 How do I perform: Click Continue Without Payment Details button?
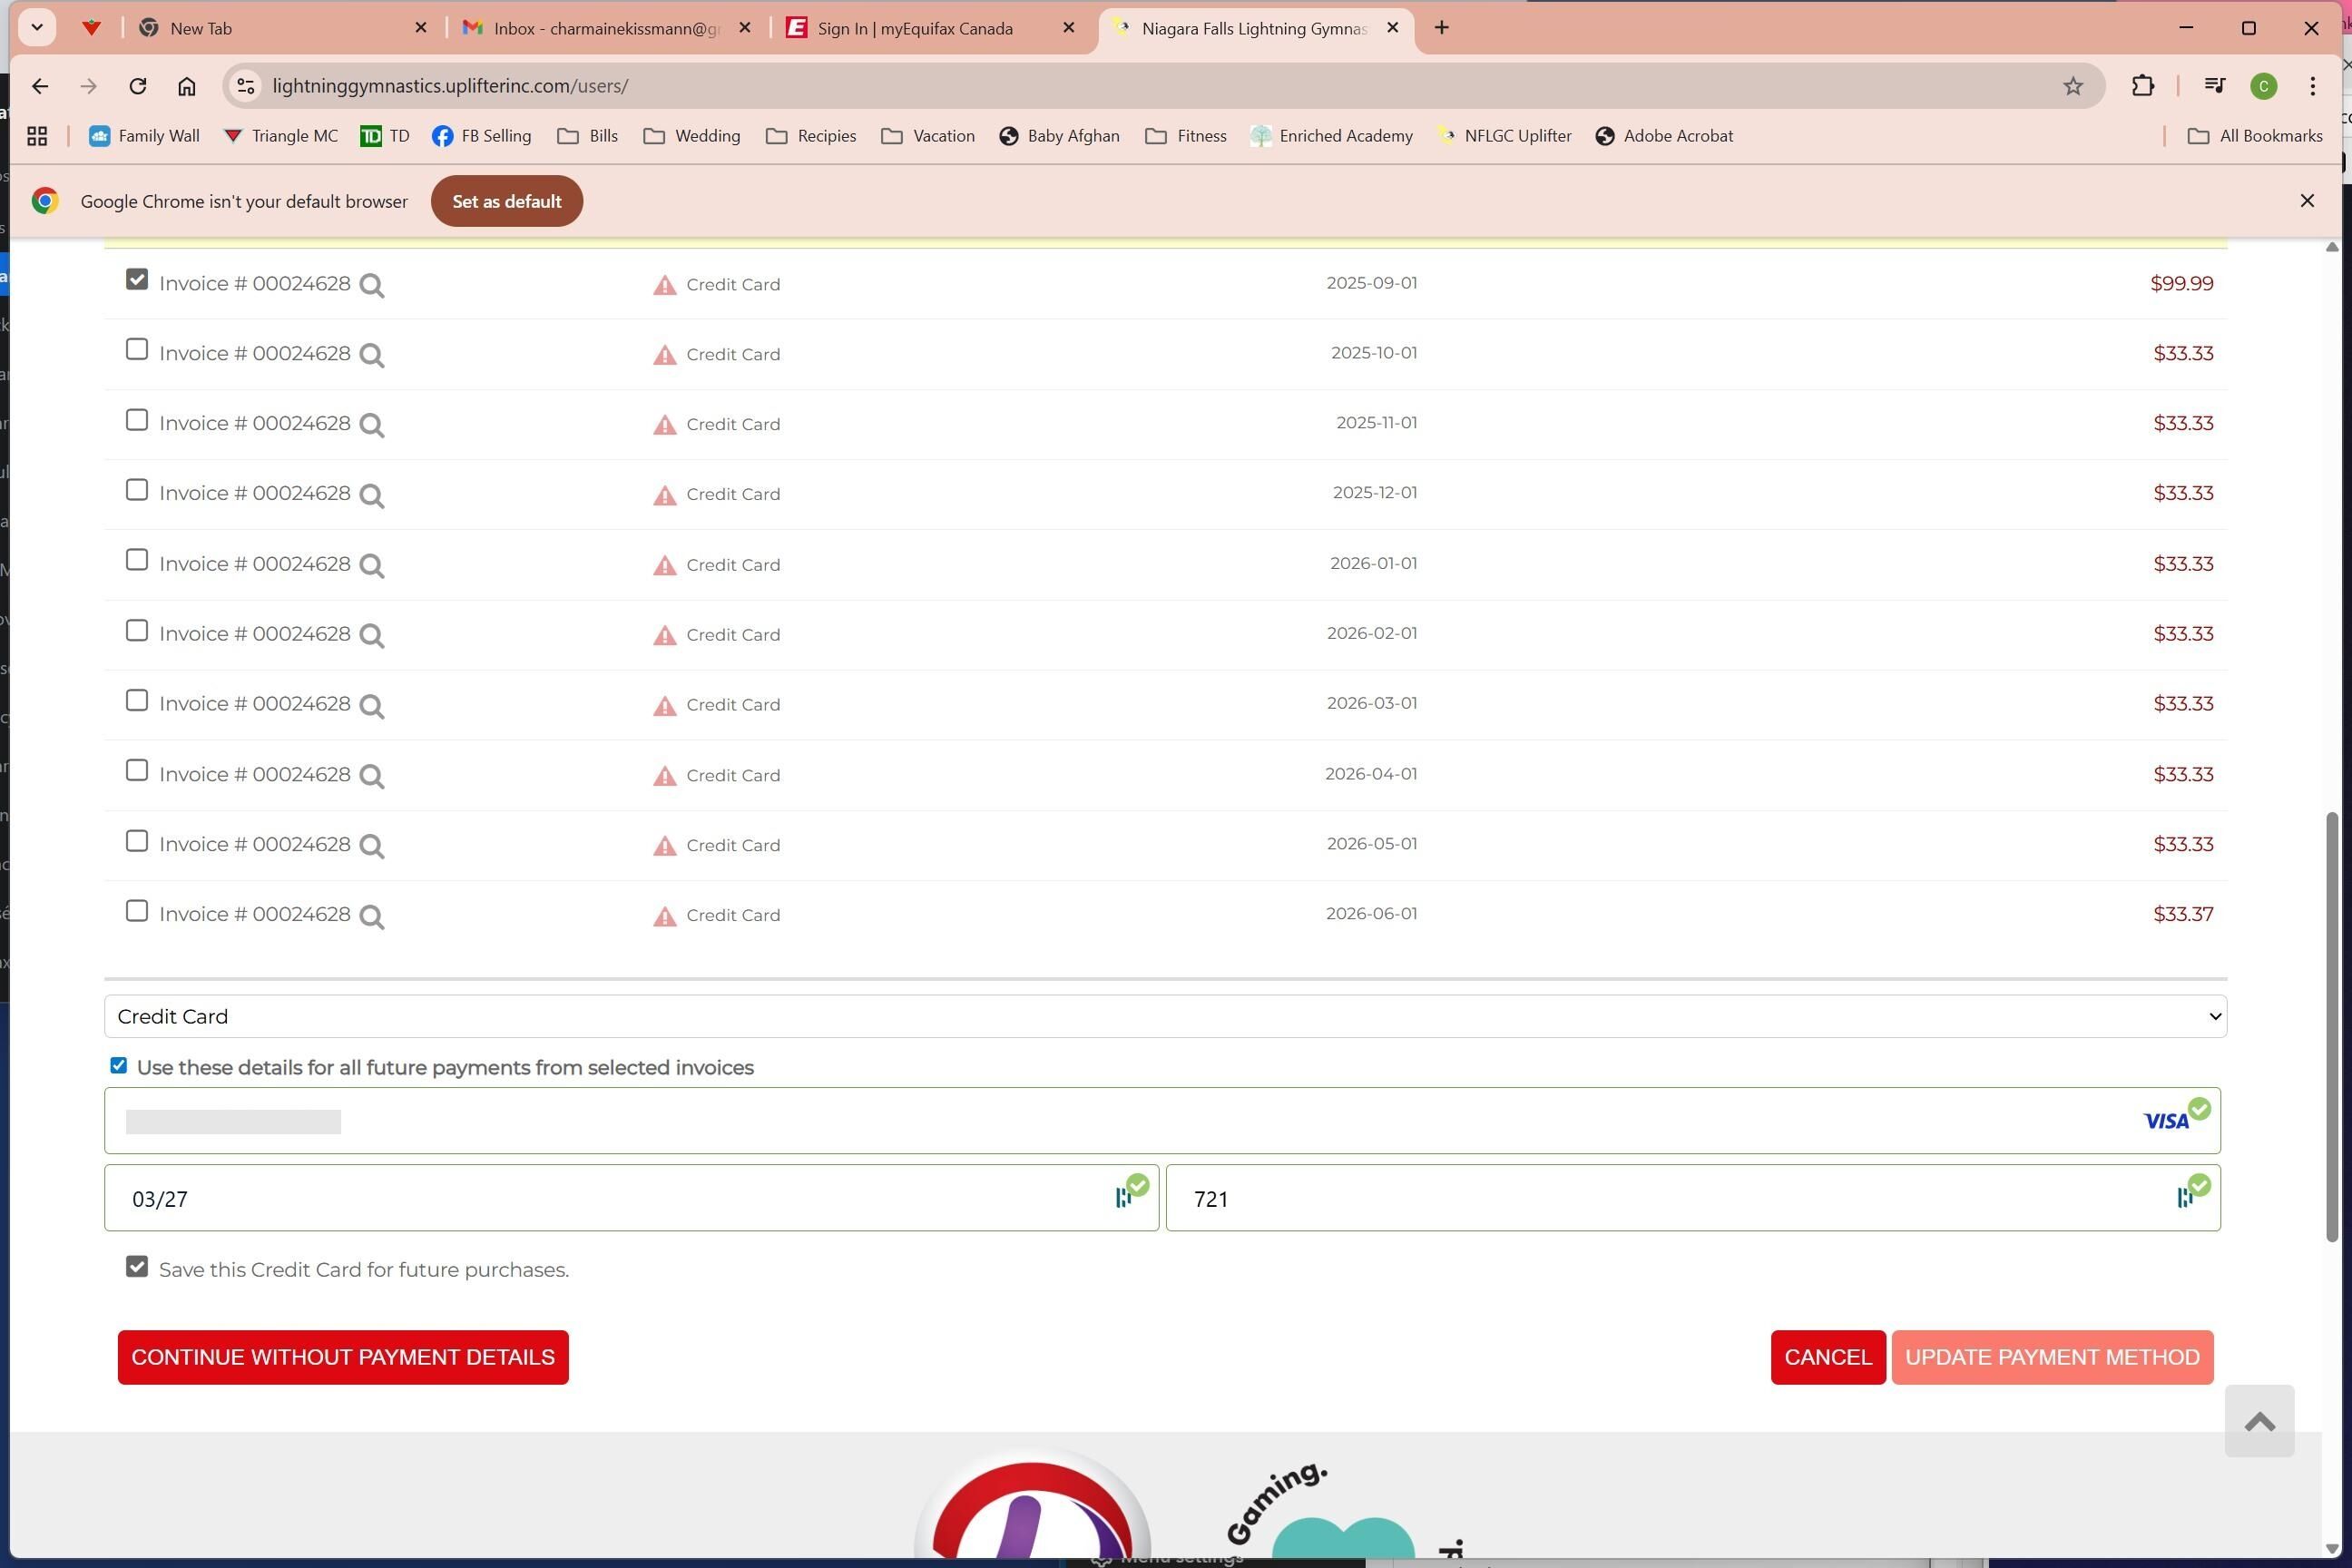pos(342,1357)
